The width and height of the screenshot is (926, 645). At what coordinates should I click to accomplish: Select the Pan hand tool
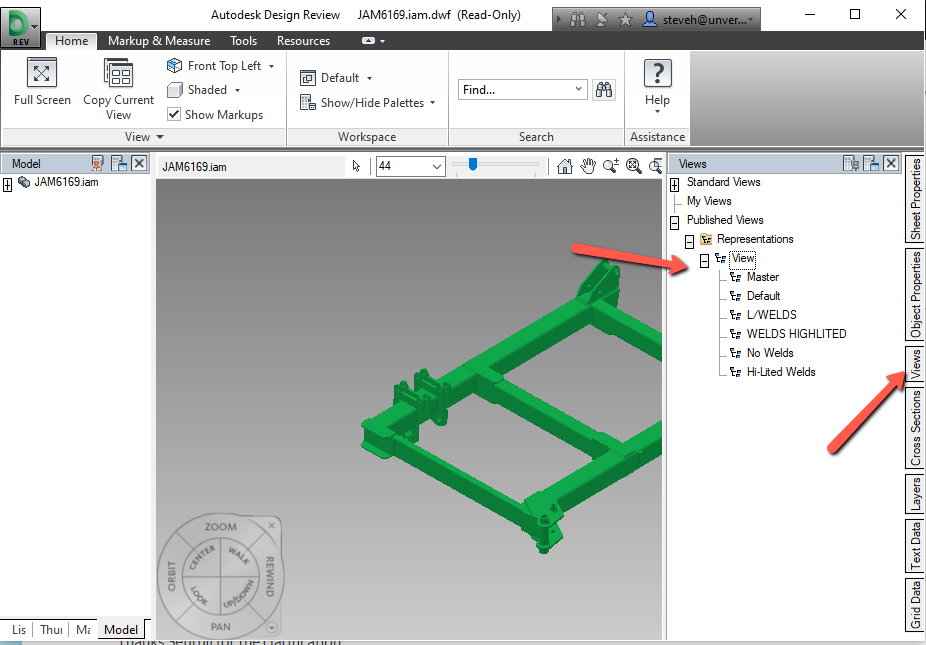pyautogui.click(x=588, y=167)
